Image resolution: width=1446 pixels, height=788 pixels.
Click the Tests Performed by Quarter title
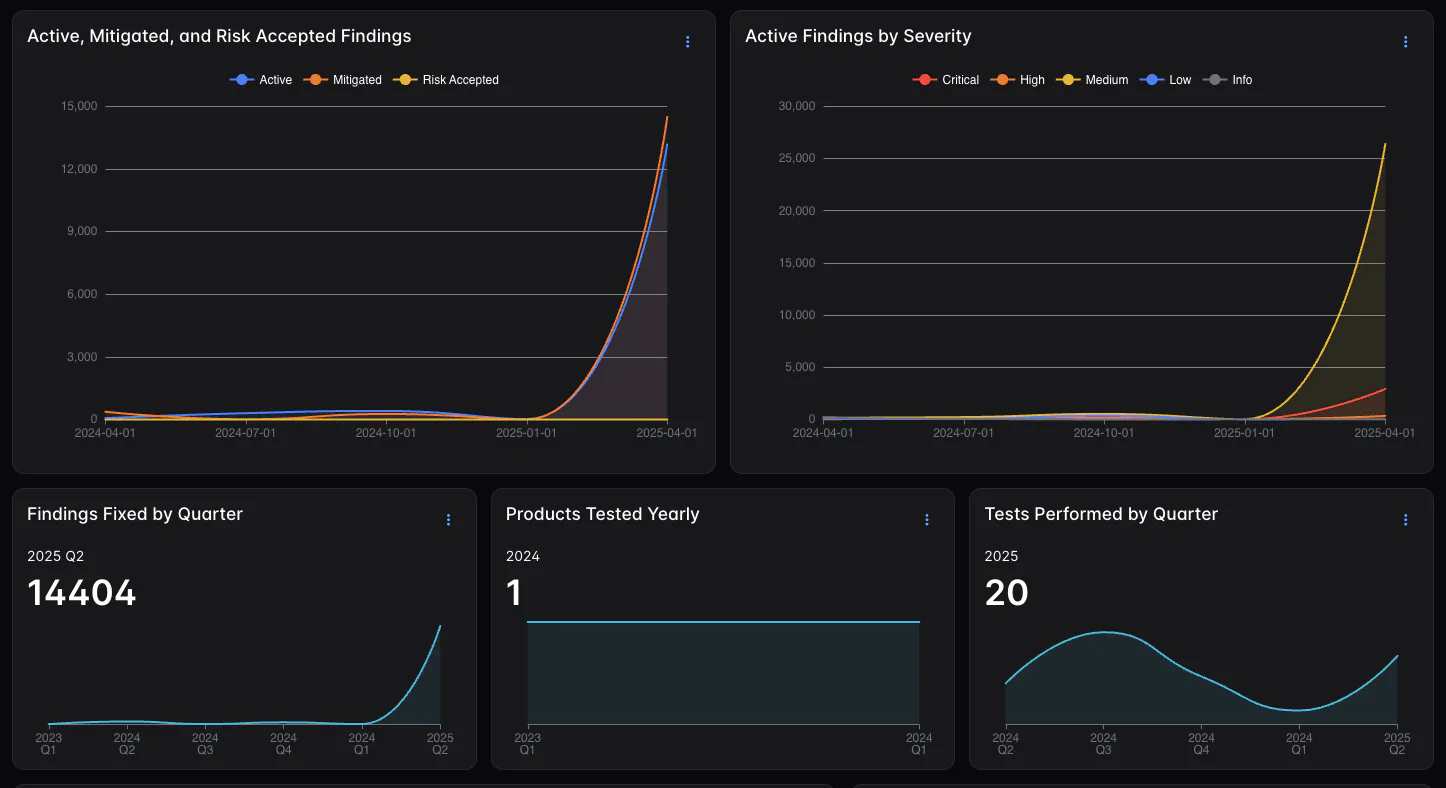pyautogui.click(x=1101, y=514)
